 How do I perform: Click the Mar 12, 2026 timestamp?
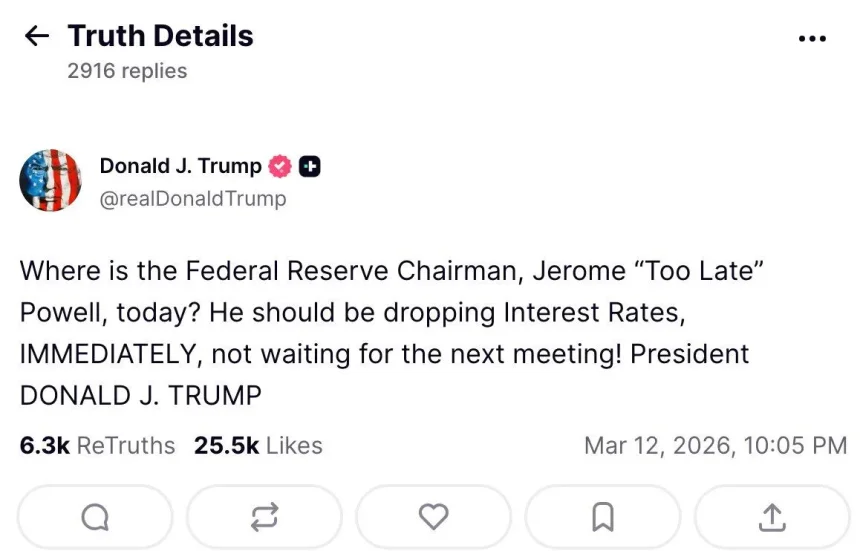point(715,445)
